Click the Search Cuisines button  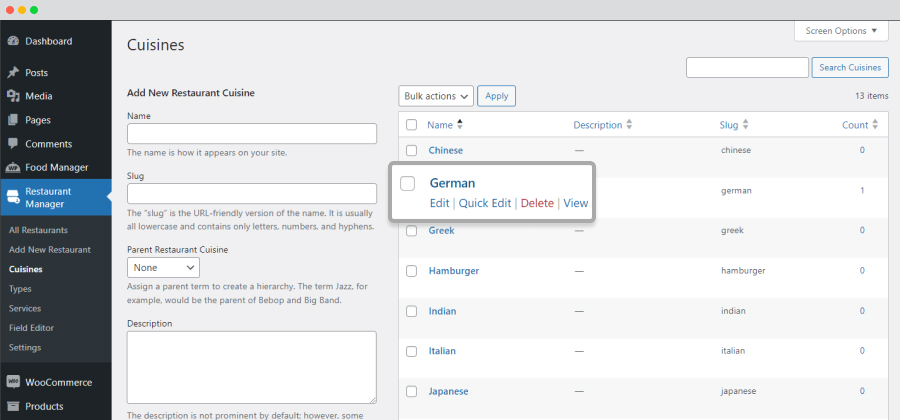click(850, 68)
